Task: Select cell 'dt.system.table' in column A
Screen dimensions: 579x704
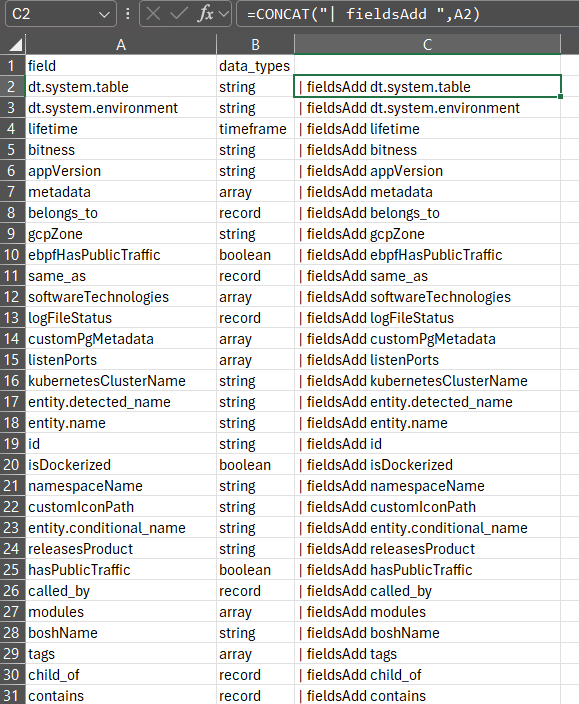Action: [121, 87]
